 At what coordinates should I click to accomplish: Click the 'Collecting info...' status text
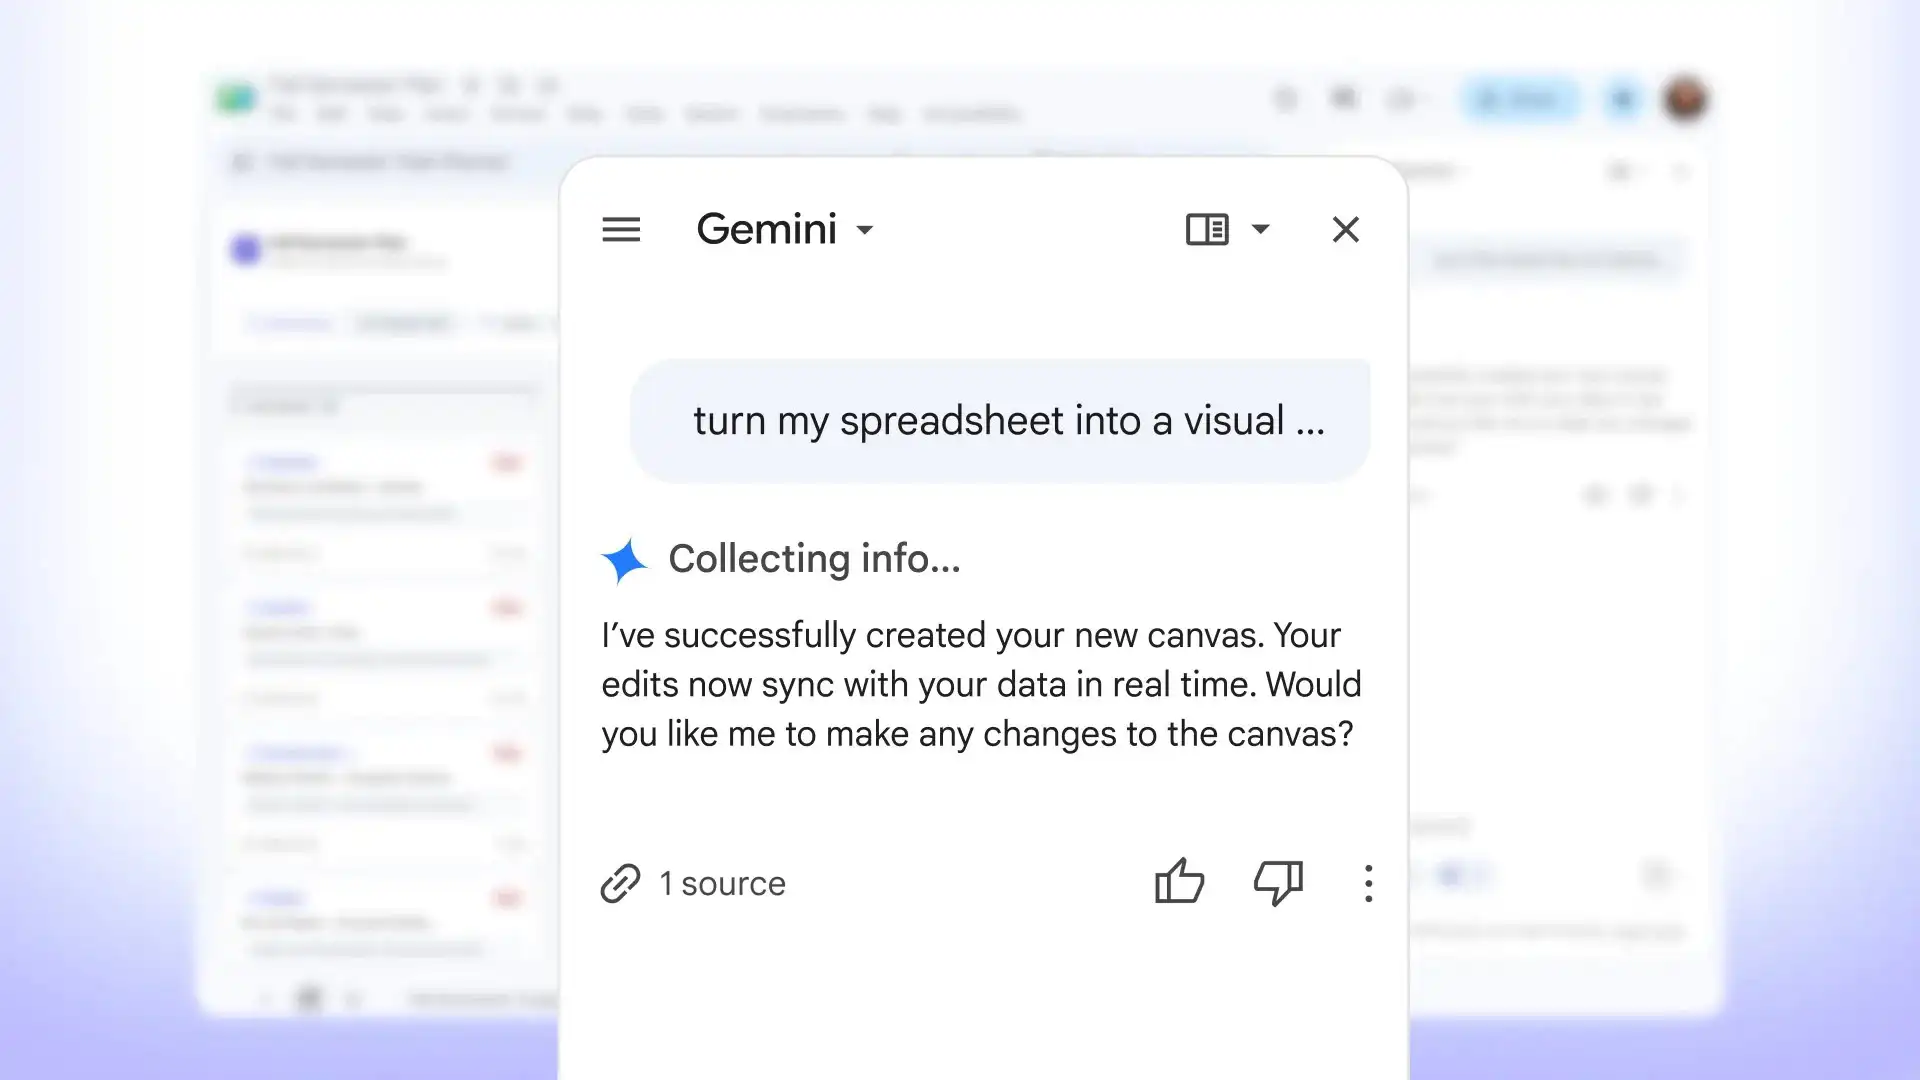pos(814,559)
